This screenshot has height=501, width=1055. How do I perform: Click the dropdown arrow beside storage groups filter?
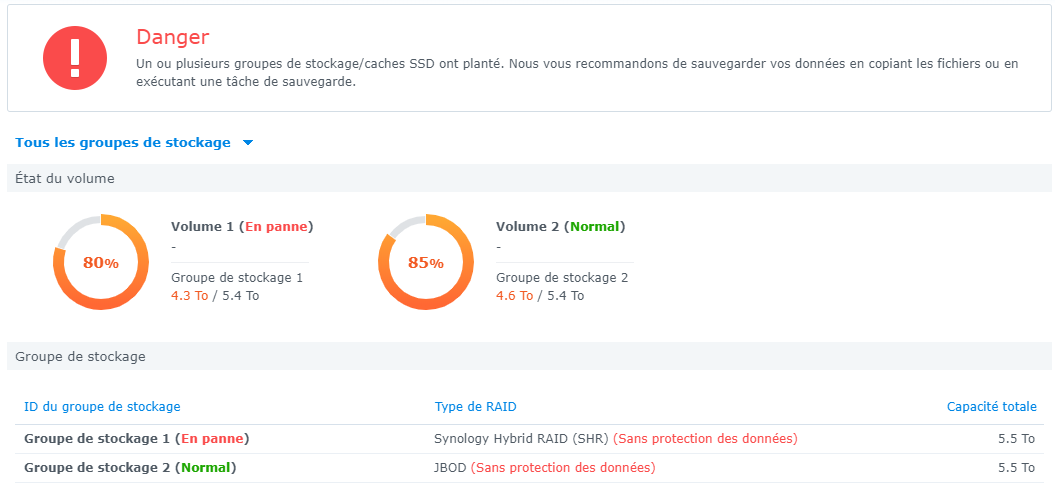pyautogui.click(x=248, y=143)
